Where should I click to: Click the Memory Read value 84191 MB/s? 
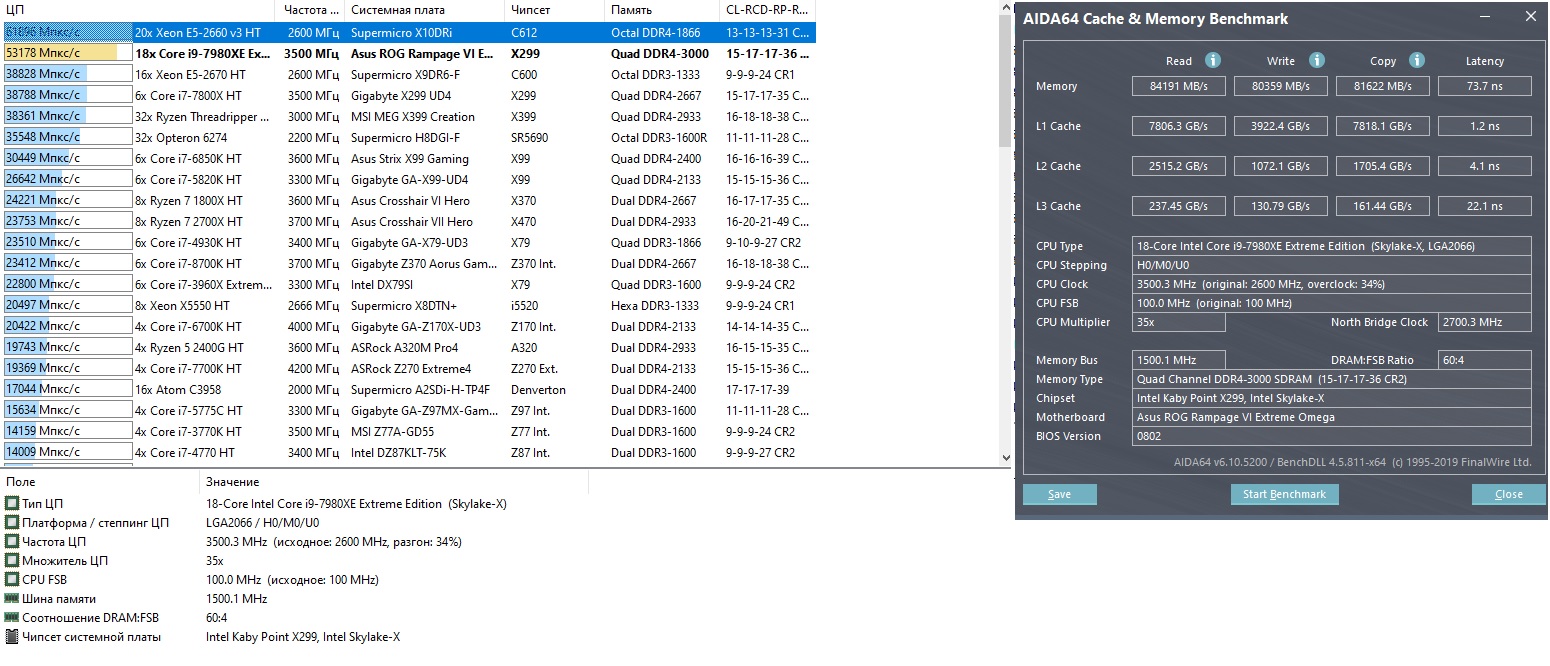1179,86
